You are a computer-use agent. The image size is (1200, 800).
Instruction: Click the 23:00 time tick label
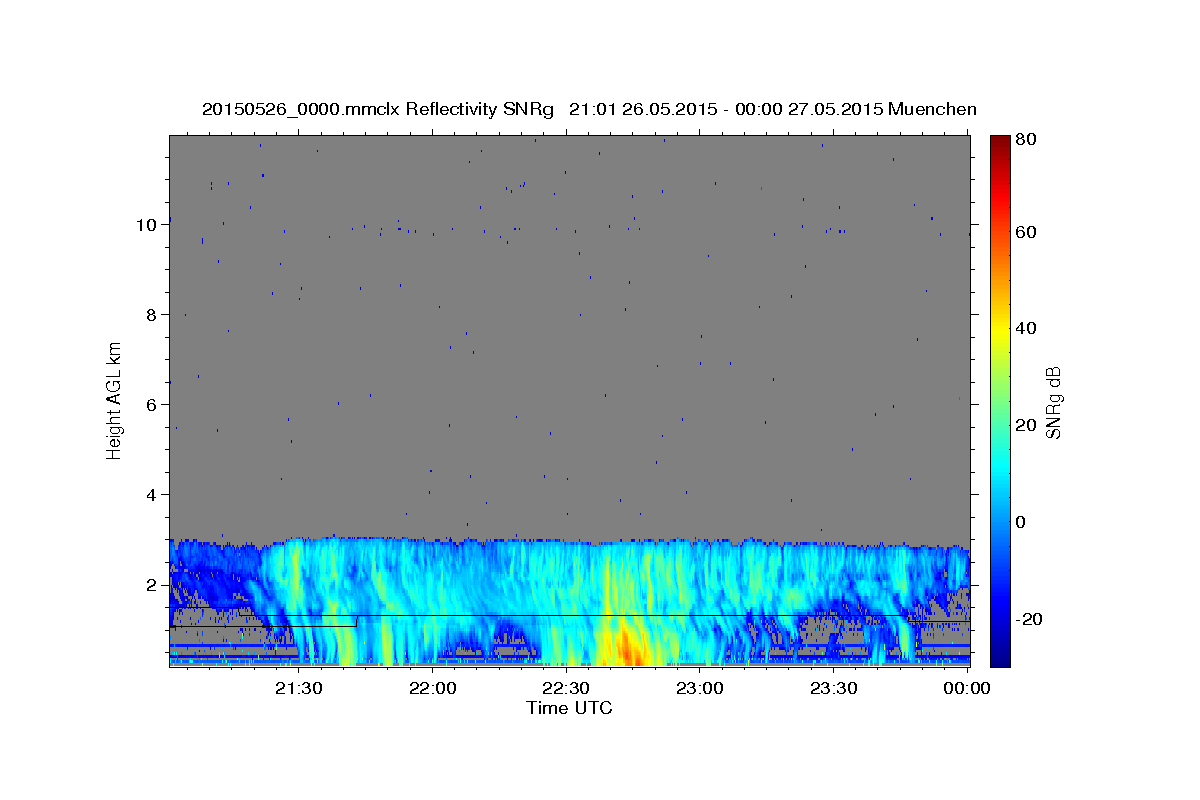tap(699, 688)
